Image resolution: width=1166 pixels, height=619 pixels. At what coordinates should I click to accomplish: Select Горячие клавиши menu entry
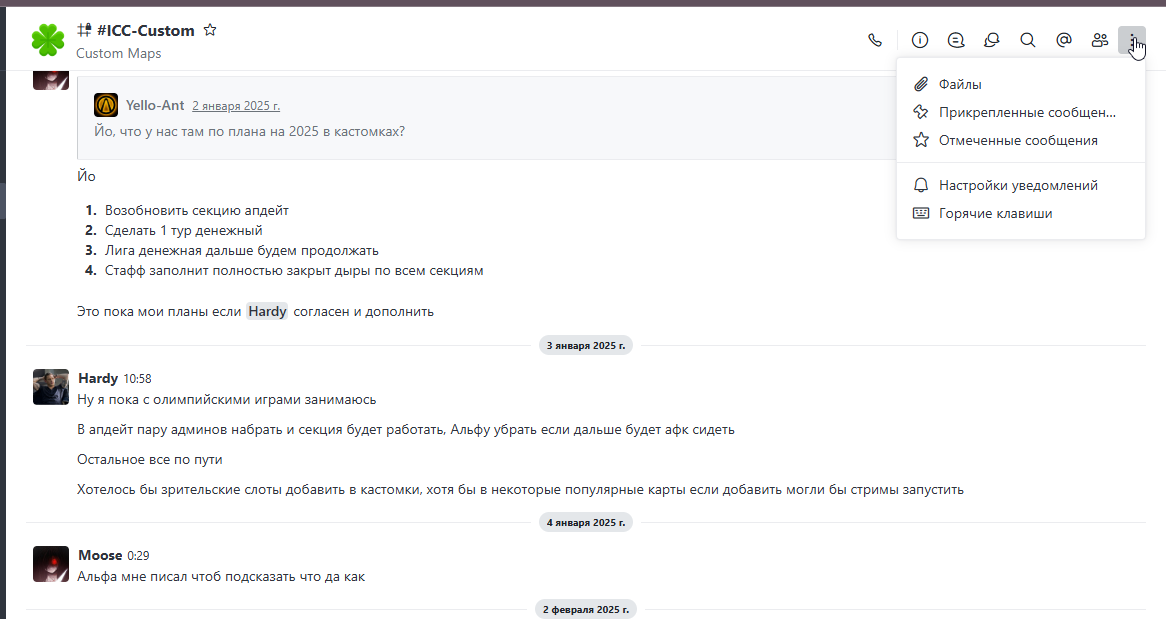tap(1021, 214)
